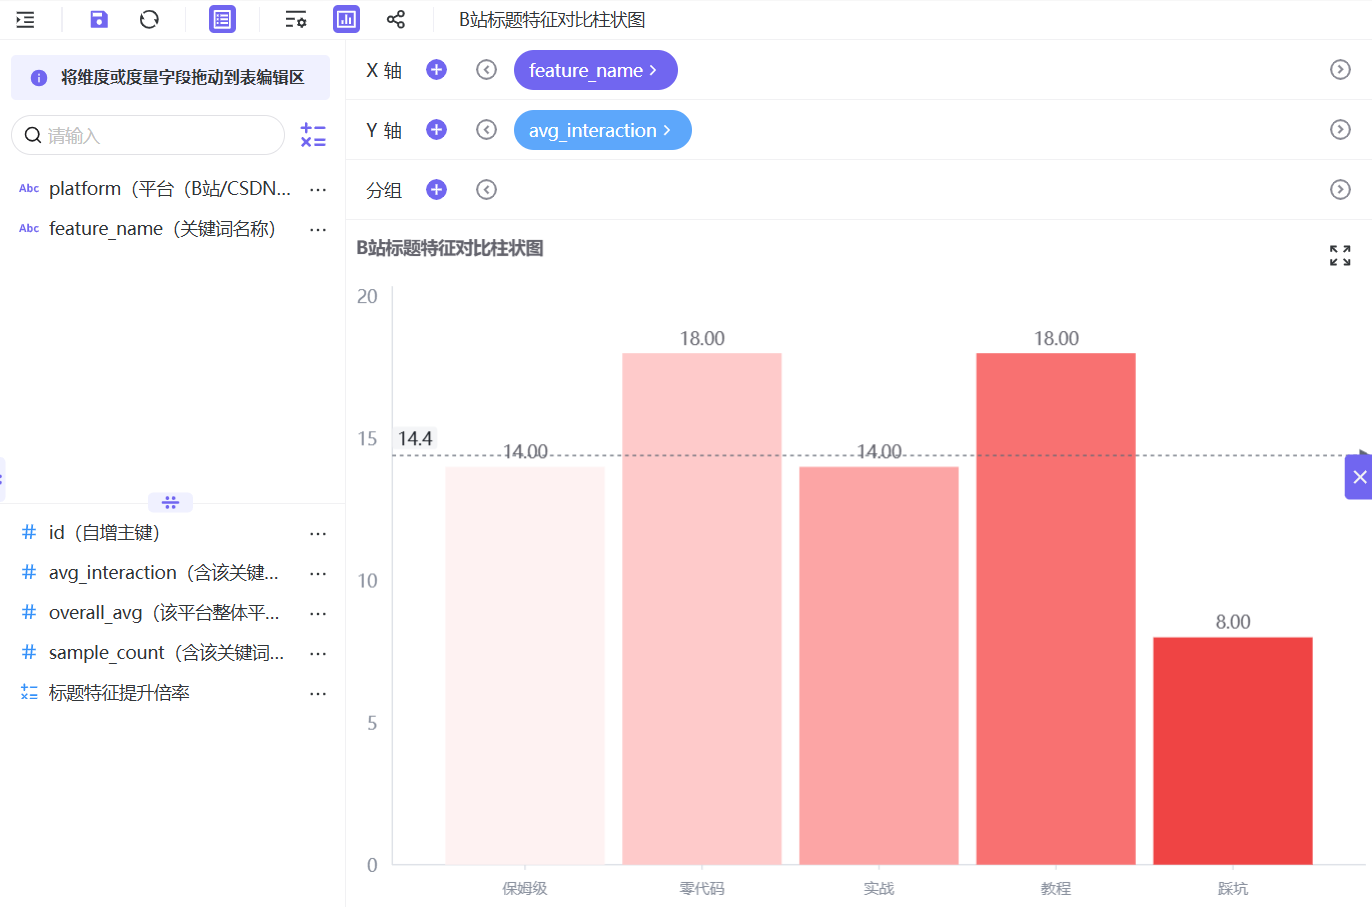Open the avg_interaction pill options
1372x907 pixels.
tap(602, 130)
